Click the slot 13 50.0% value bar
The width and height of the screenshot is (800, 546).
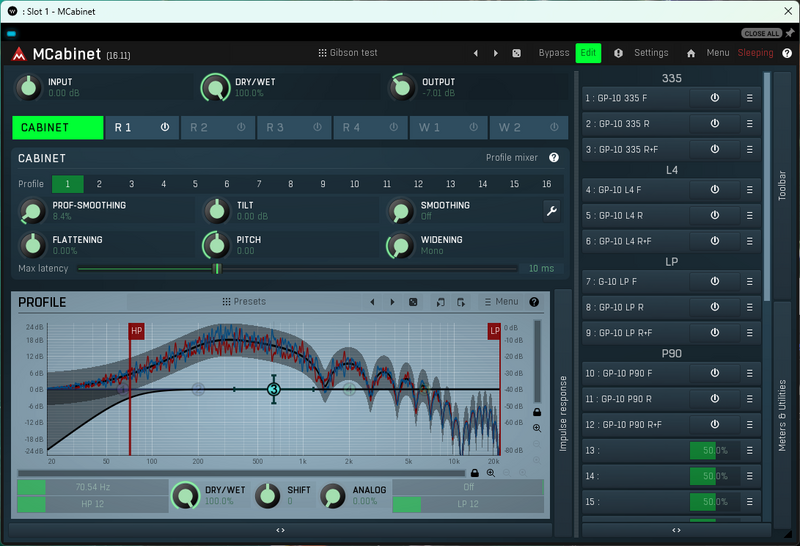[715, 451]
